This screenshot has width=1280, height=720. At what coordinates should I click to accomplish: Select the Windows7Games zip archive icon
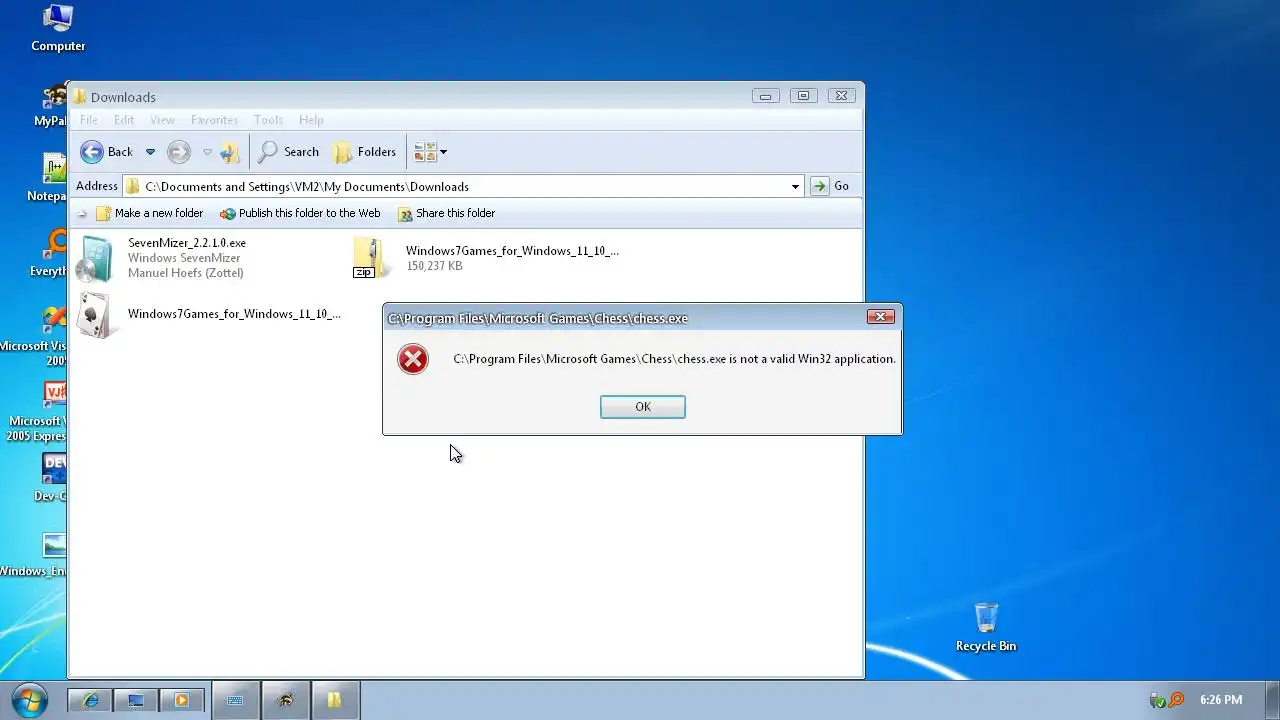(371, 258)
